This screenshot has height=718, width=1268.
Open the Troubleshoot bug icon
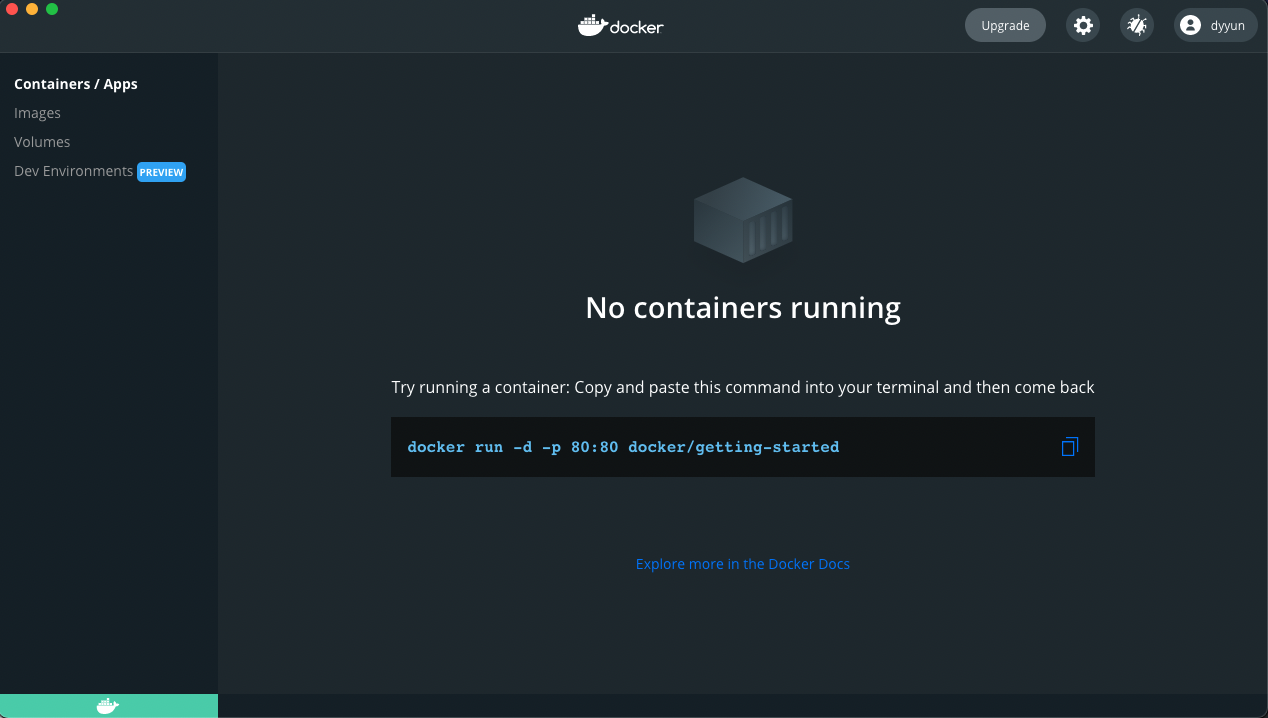coord(1136,25)
